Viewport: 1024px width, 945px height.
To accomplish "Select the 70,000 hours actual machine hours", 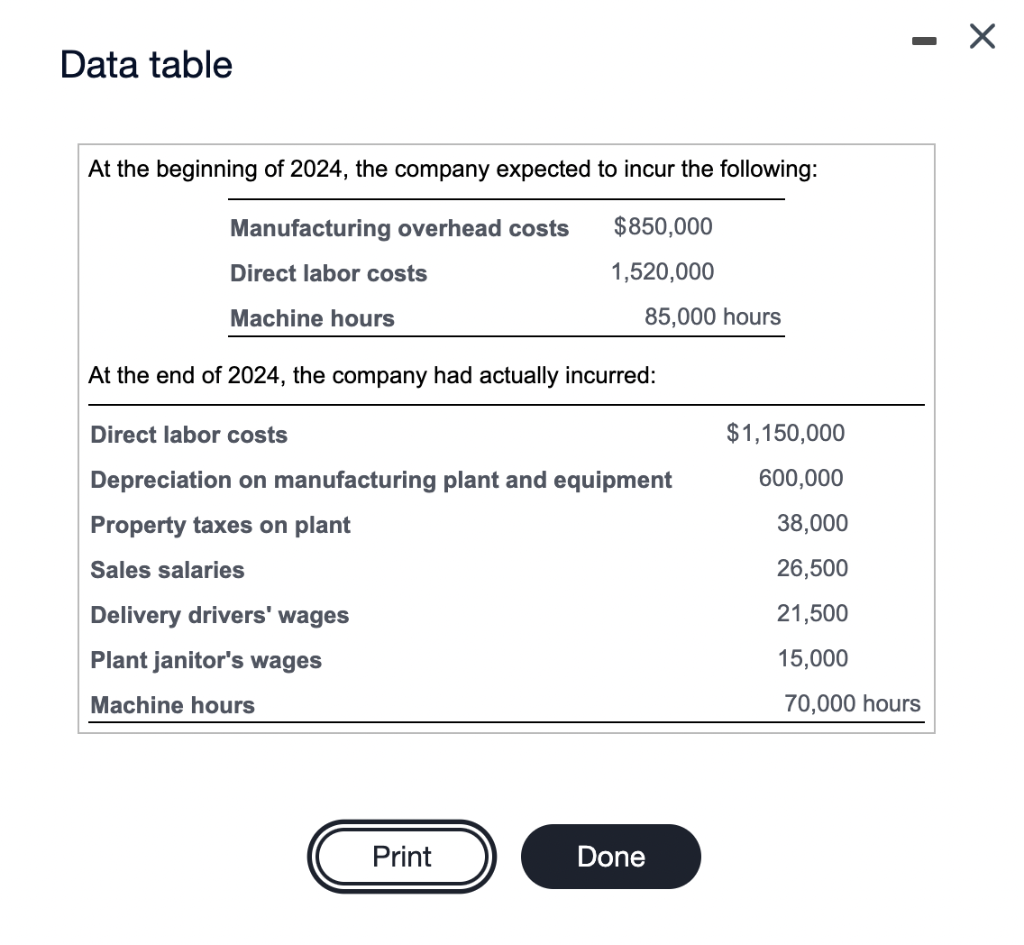I will tap(851, 703).
